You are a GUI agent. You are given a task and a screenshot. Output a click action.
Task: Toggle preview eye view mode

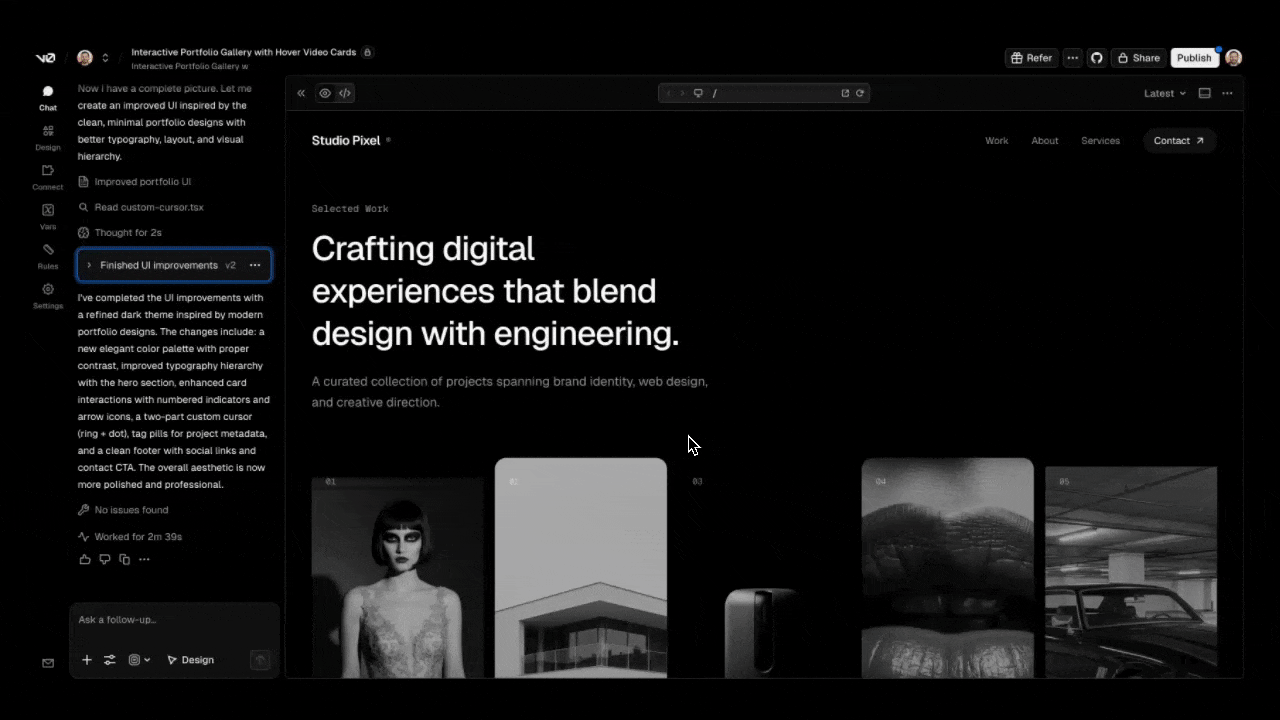coord(325,93)
